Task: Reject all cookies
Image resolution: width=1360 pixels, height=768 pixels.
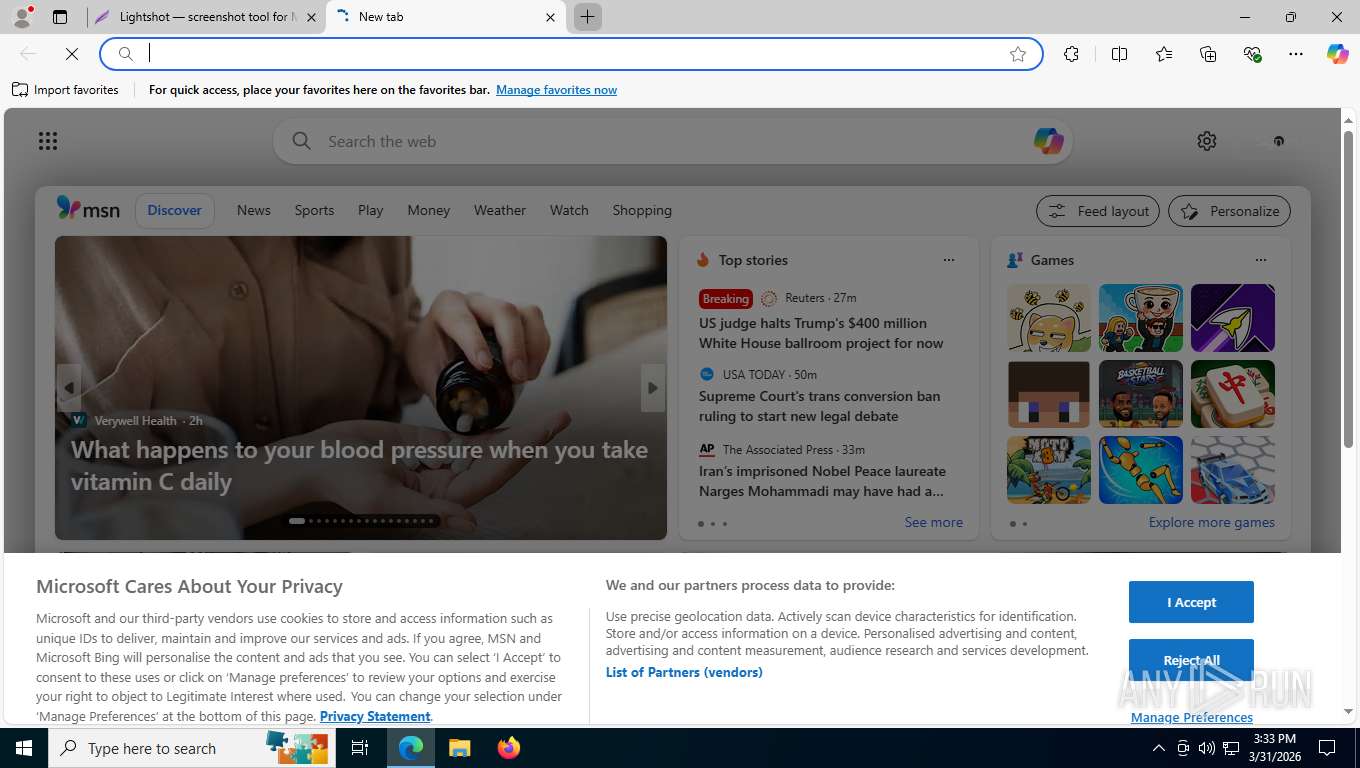Action: point(1191,660)
